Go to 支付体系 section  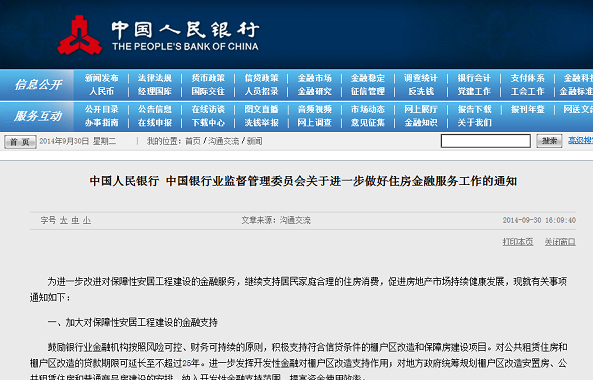[x=528, y=78]
